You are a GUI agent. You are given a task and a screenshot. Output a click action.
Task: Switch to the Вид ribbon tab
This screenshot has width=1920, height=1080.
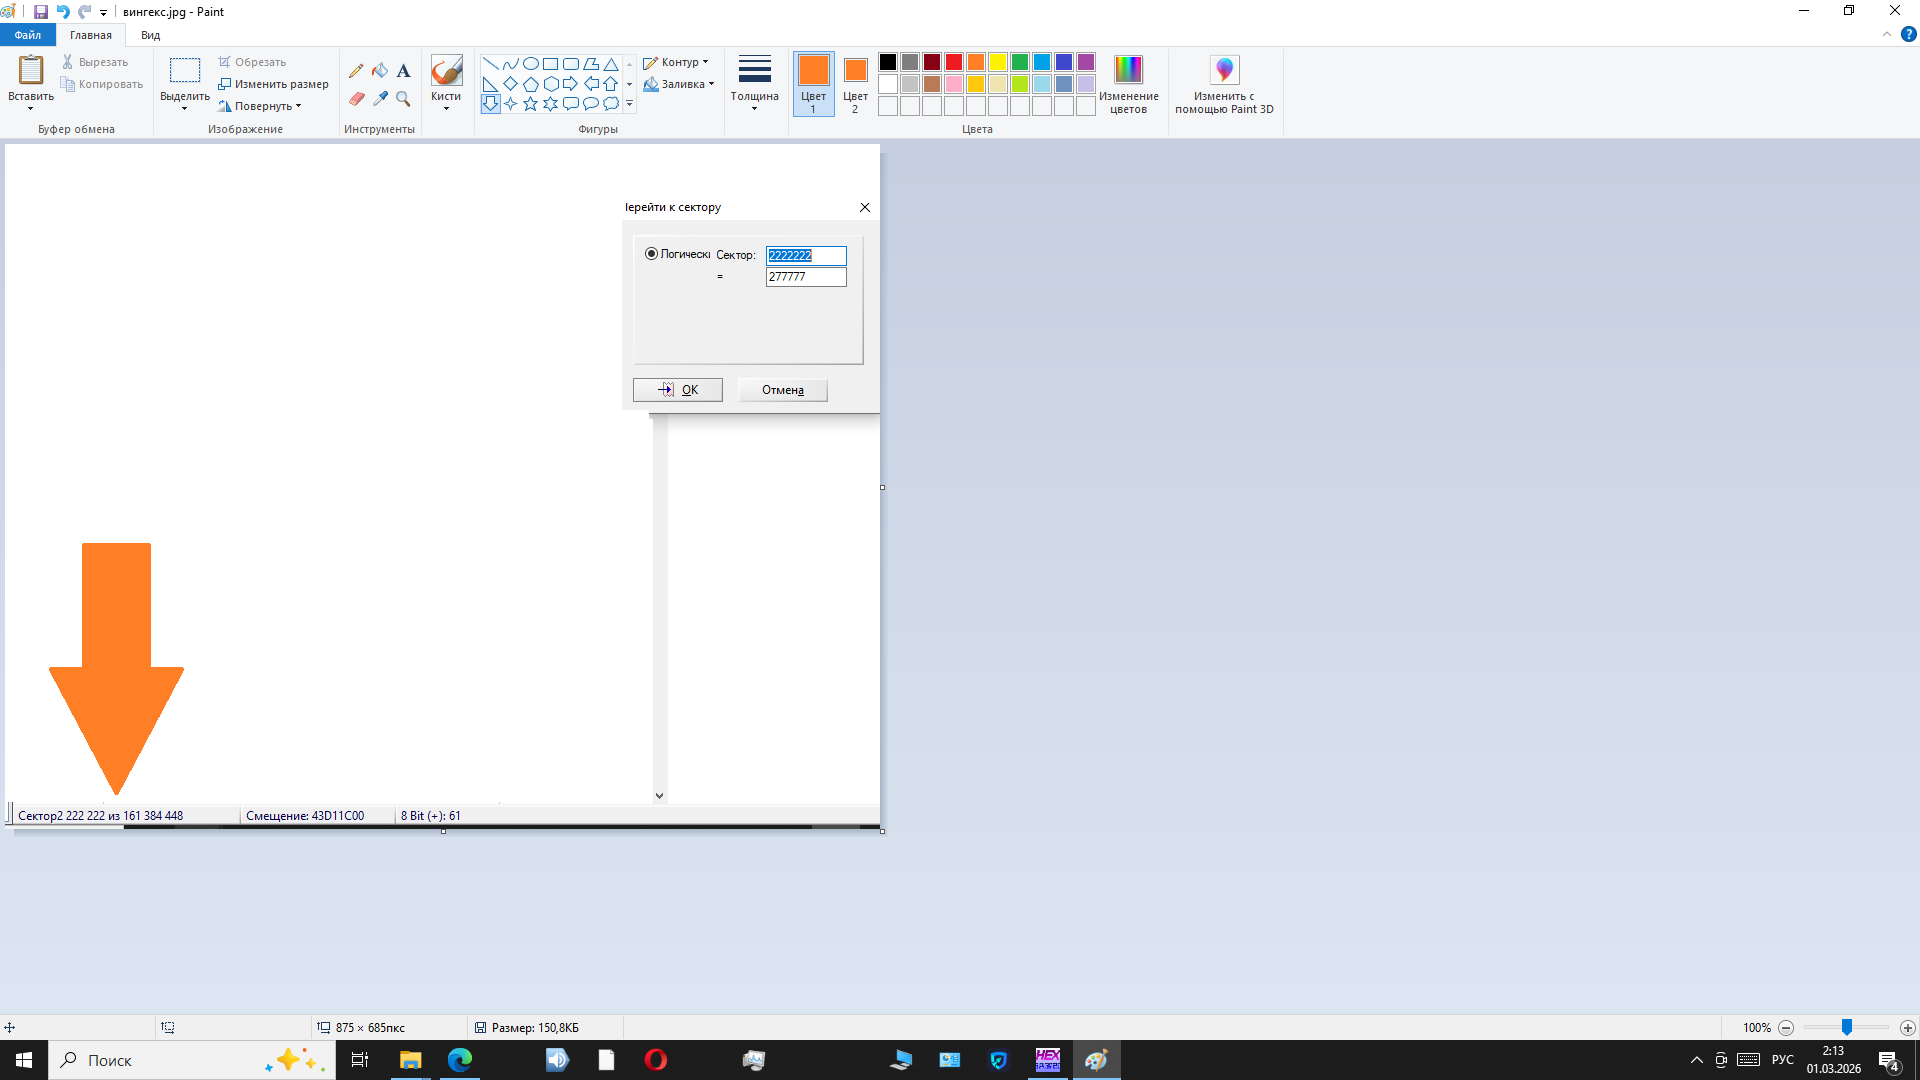click(x=150, y=35)
